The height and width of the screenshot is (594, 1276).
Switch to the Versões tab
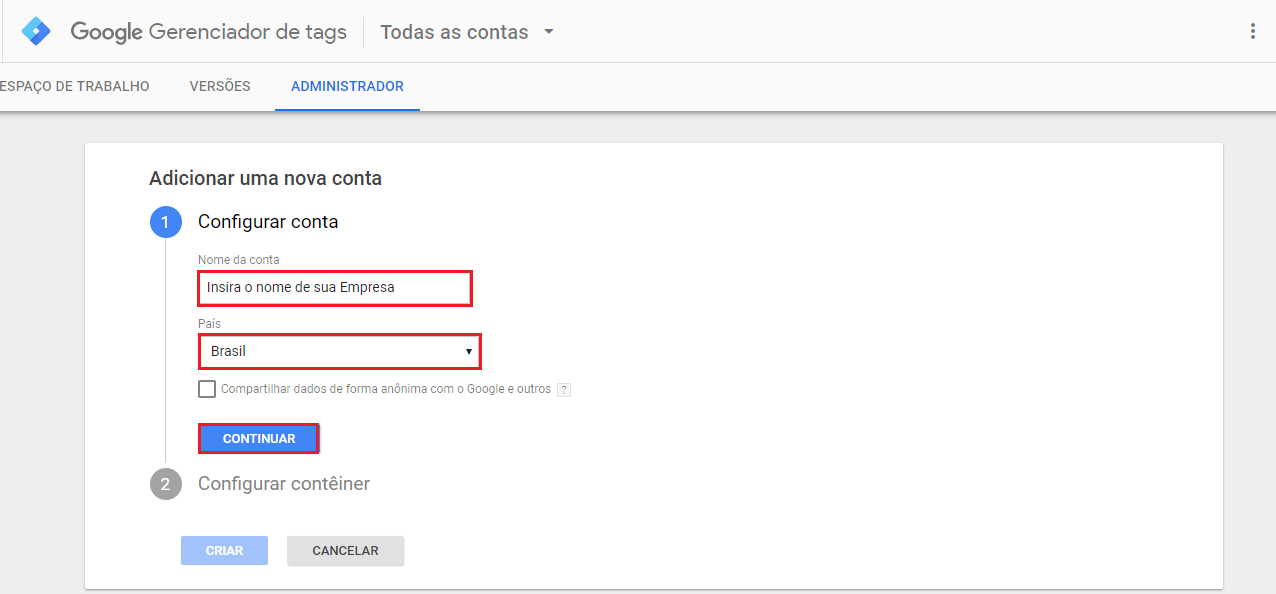pyautogui.click(x=220, y=86)
